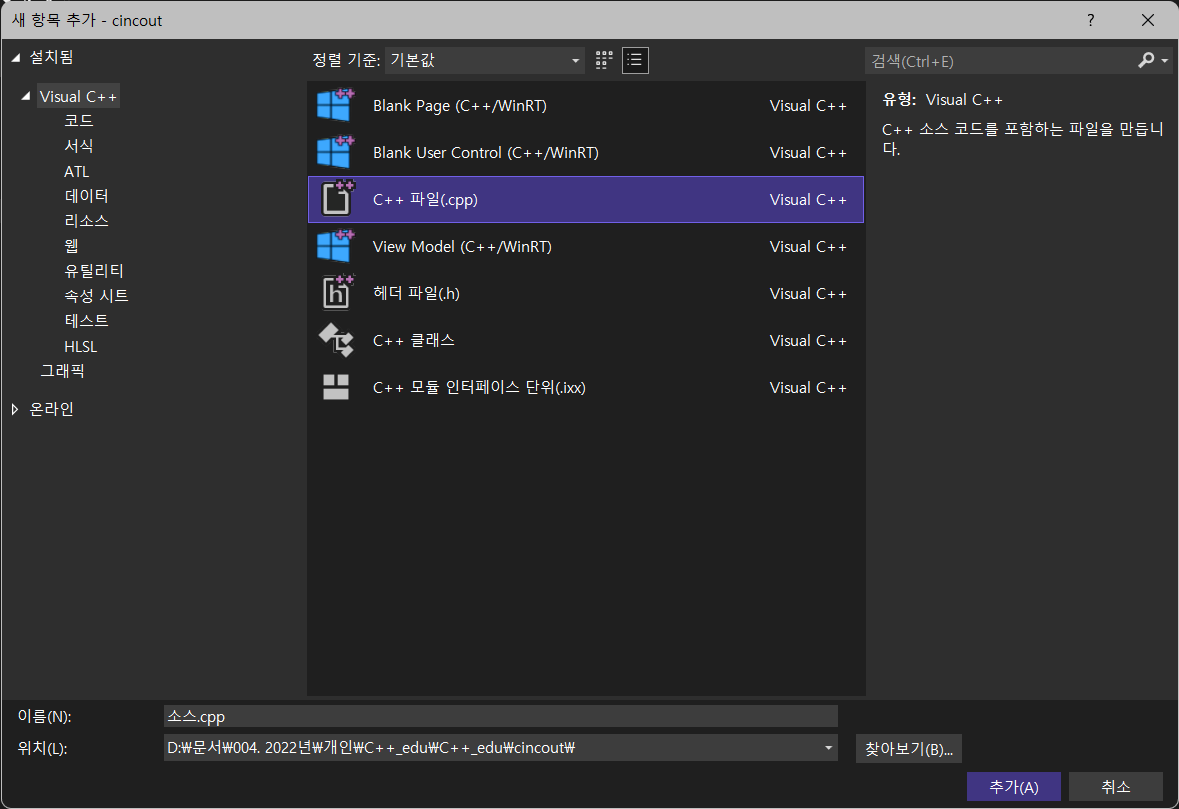Switch to small icons list view
Screen dimensions: 1179x809
[x=635, y=60]
